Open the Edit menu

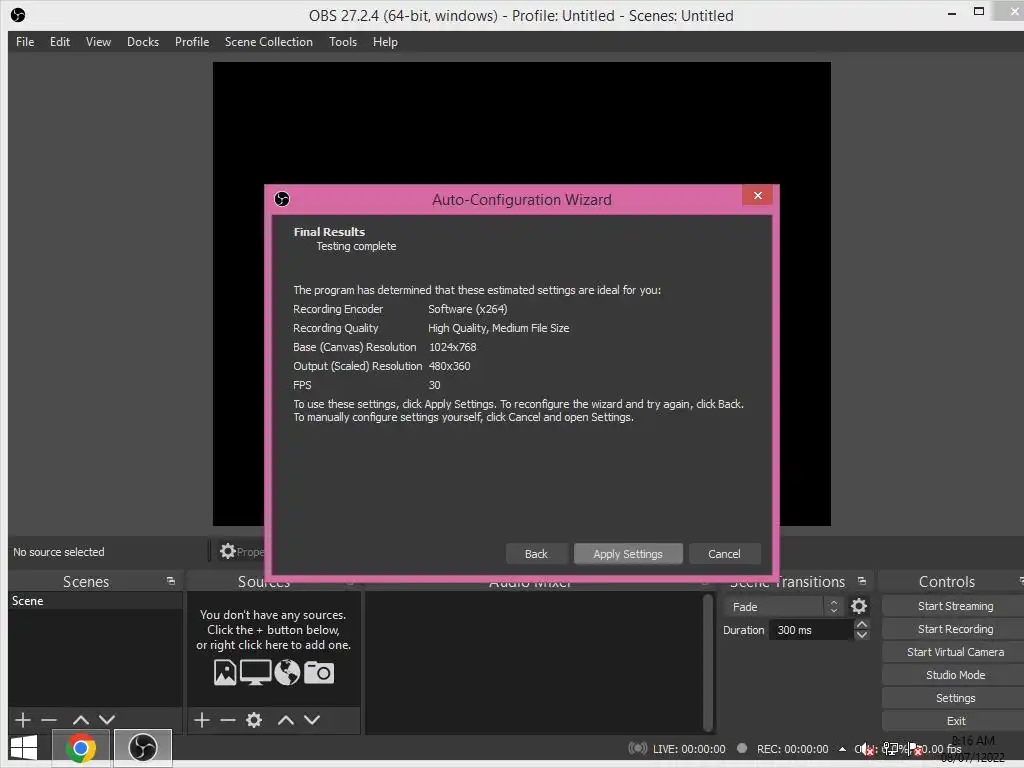pyautogui.click(x=59, y=42)
